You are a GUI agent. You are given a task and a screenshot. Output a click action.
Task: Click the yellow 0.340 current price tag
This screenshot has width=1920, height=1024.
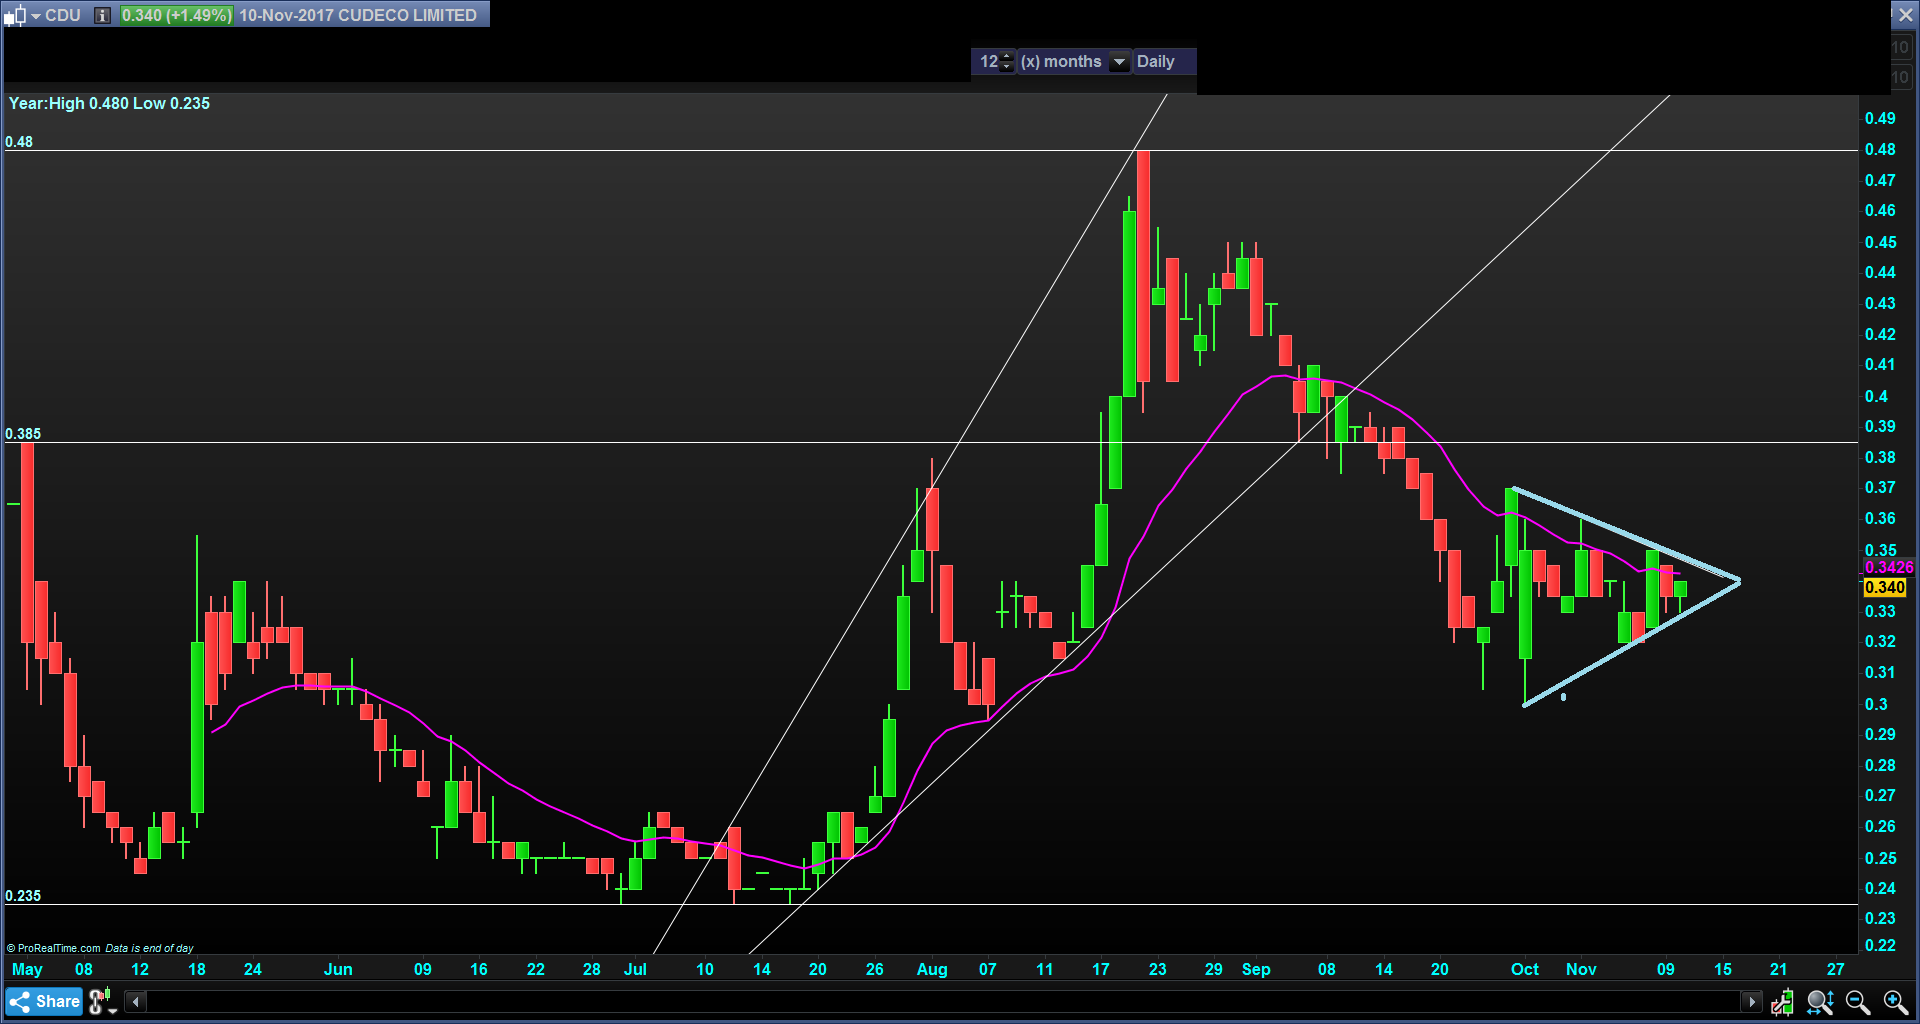pos(1885,588)
